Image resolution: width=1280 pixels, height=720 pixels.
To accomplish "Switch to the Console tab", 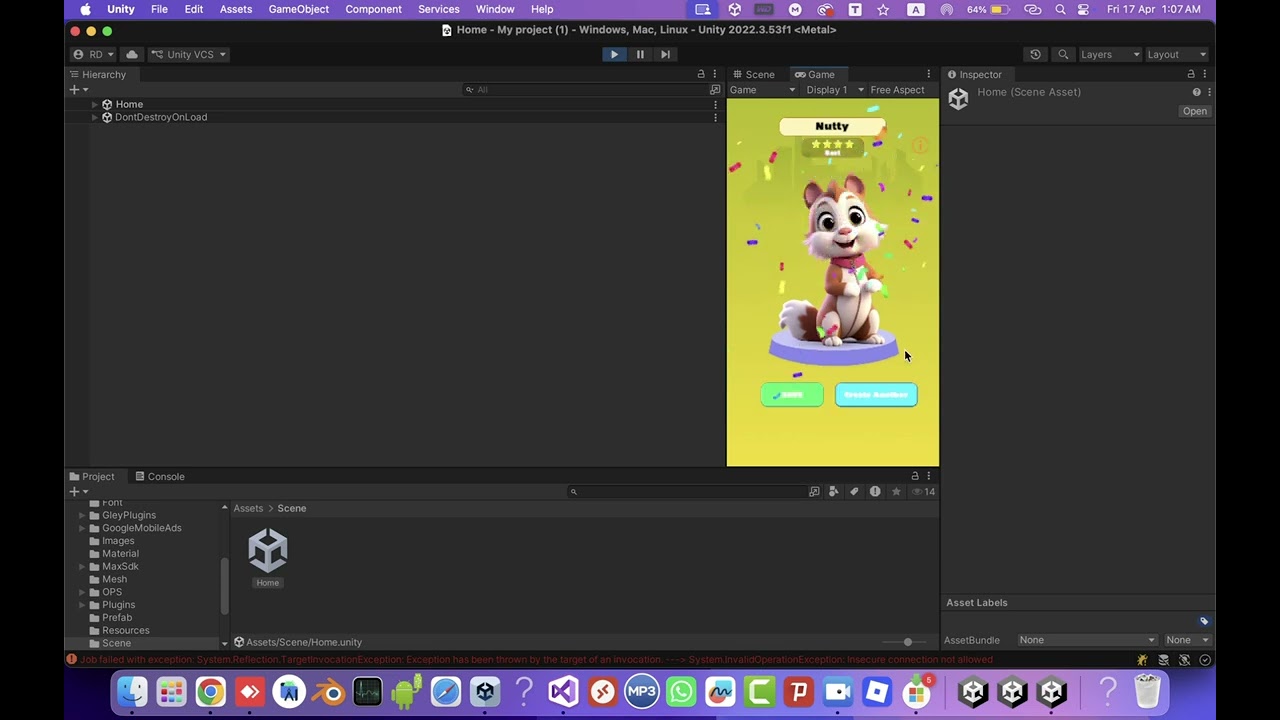I will [160, 476].
